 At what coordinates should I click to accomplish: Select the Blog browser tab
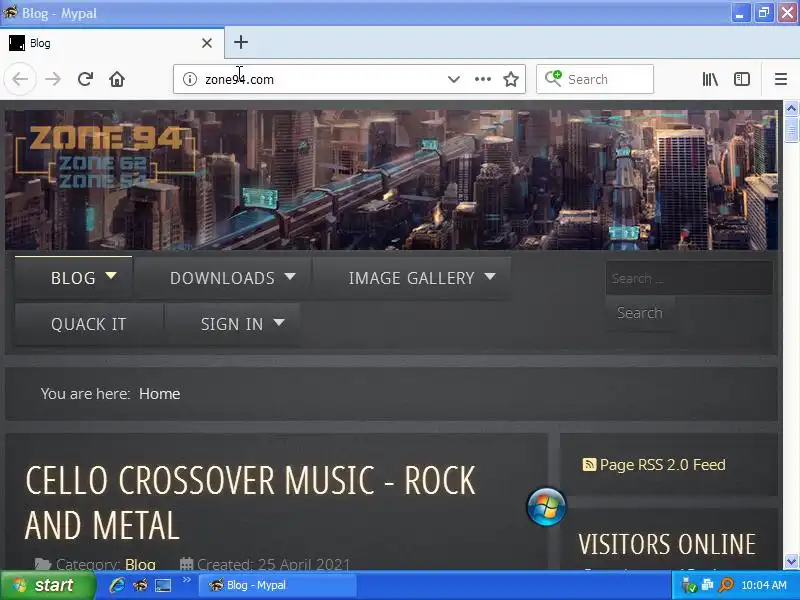[x=112, y=43]
